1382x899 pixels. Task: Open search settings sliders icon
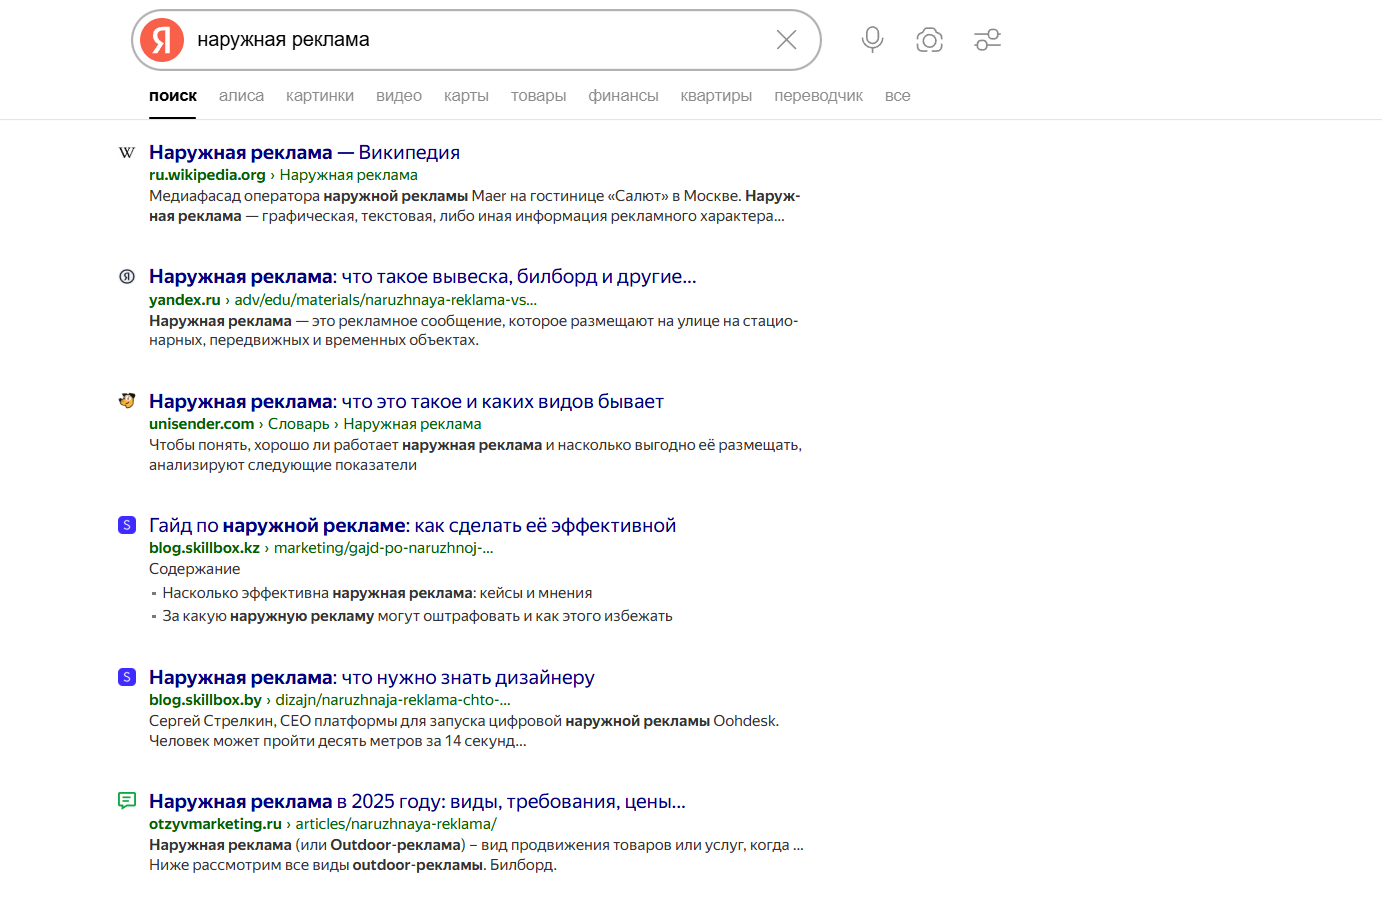988,40
